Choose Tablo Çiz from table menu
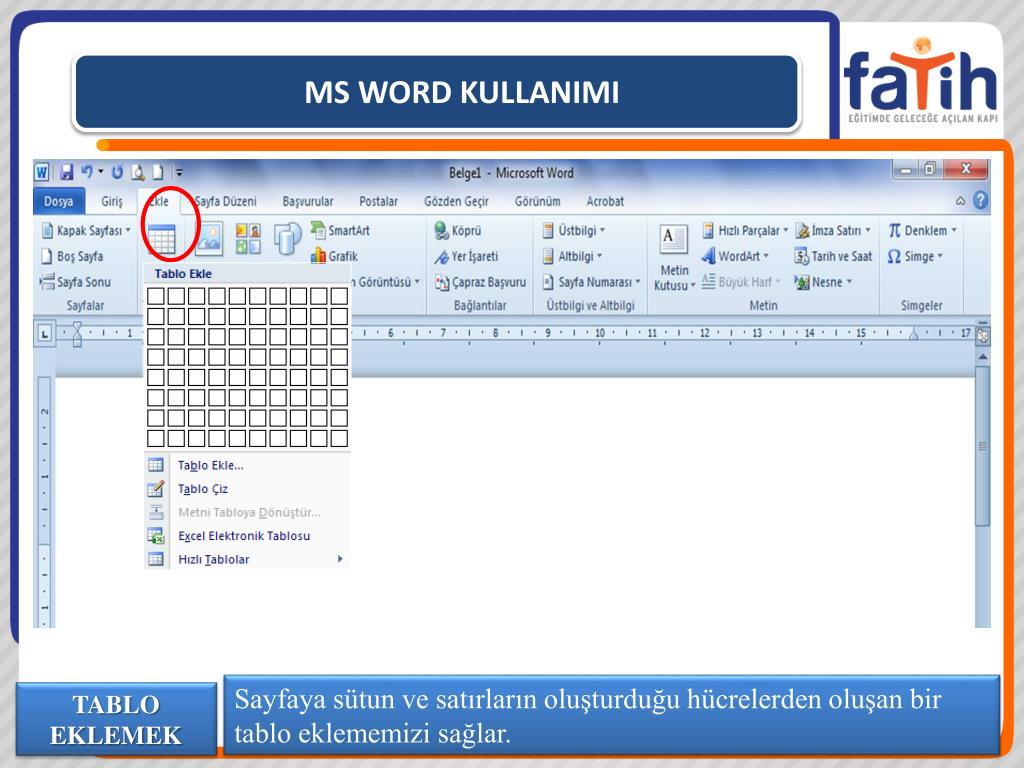This screenshot has width=1024, height=768. click(x=247, y=488)
